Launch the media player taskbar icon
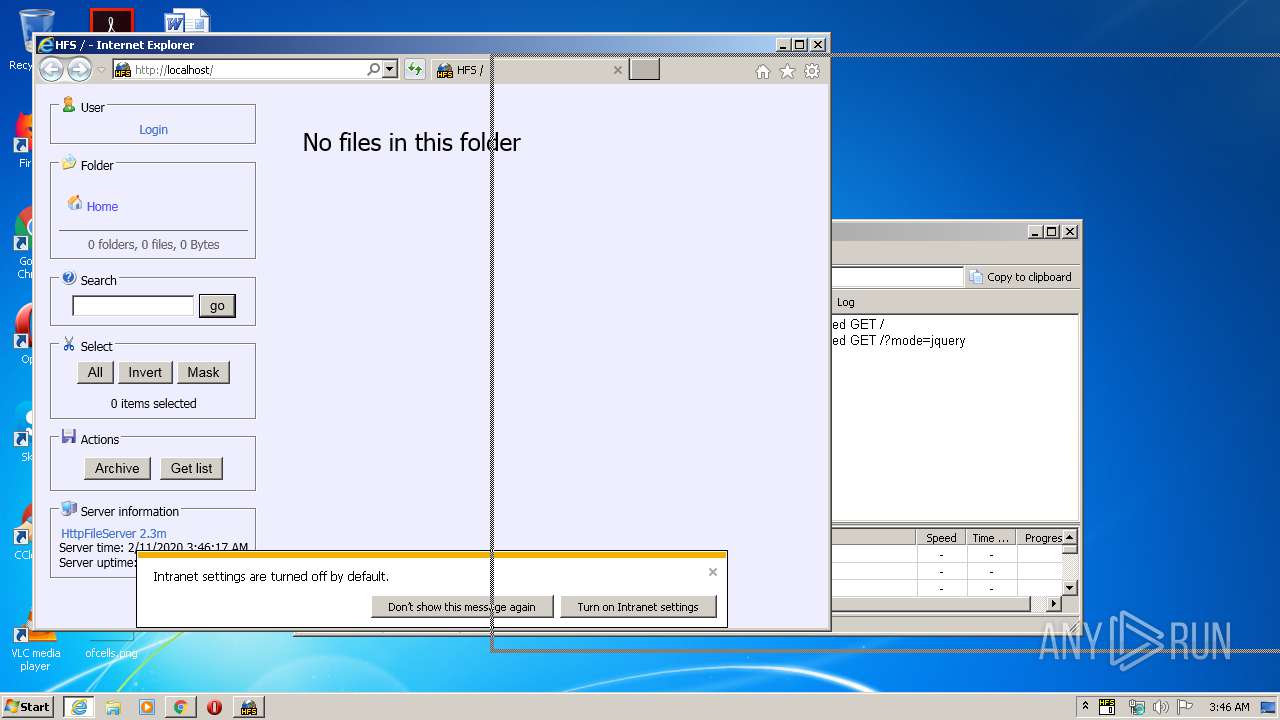The height and width of the screenshot is (720, 1280). 147,707
